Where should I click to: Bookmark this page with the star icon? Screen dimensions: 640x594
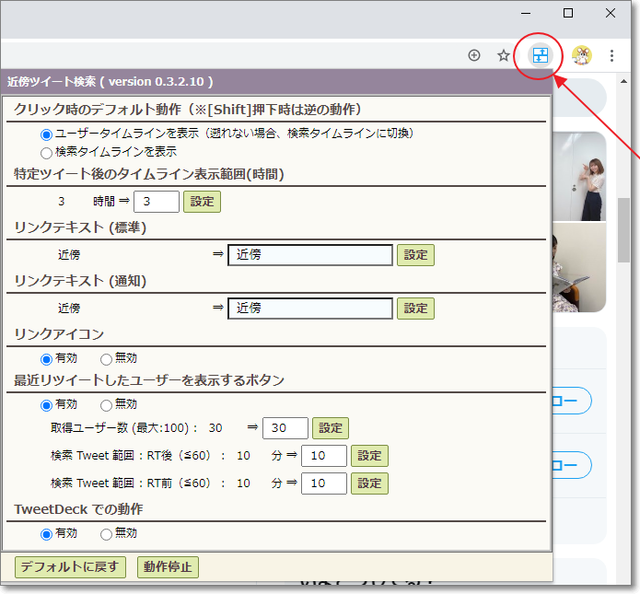[x=504, y=55]
